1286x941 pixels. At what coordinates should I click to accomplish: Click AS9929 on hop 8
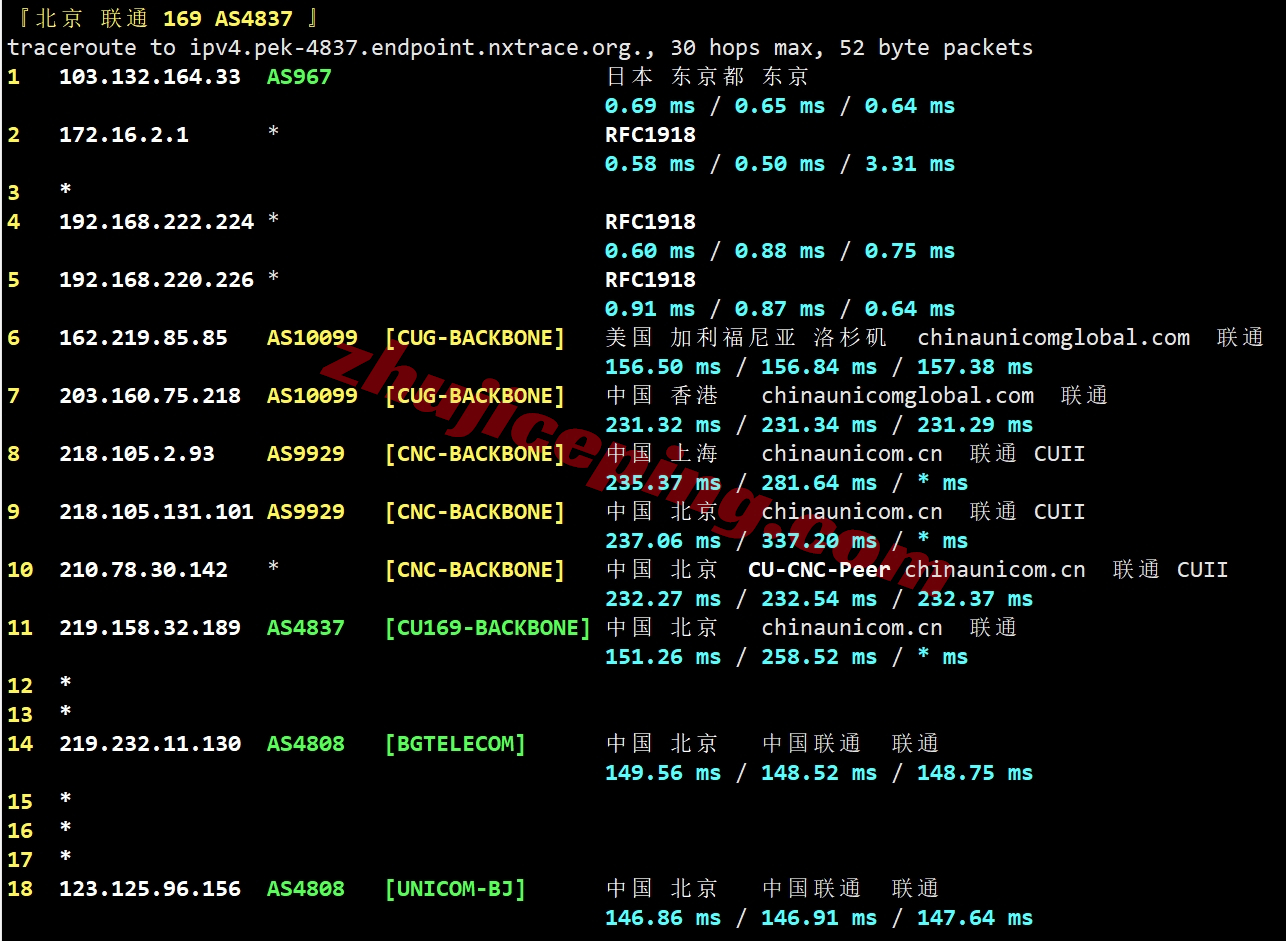(306, 453)
